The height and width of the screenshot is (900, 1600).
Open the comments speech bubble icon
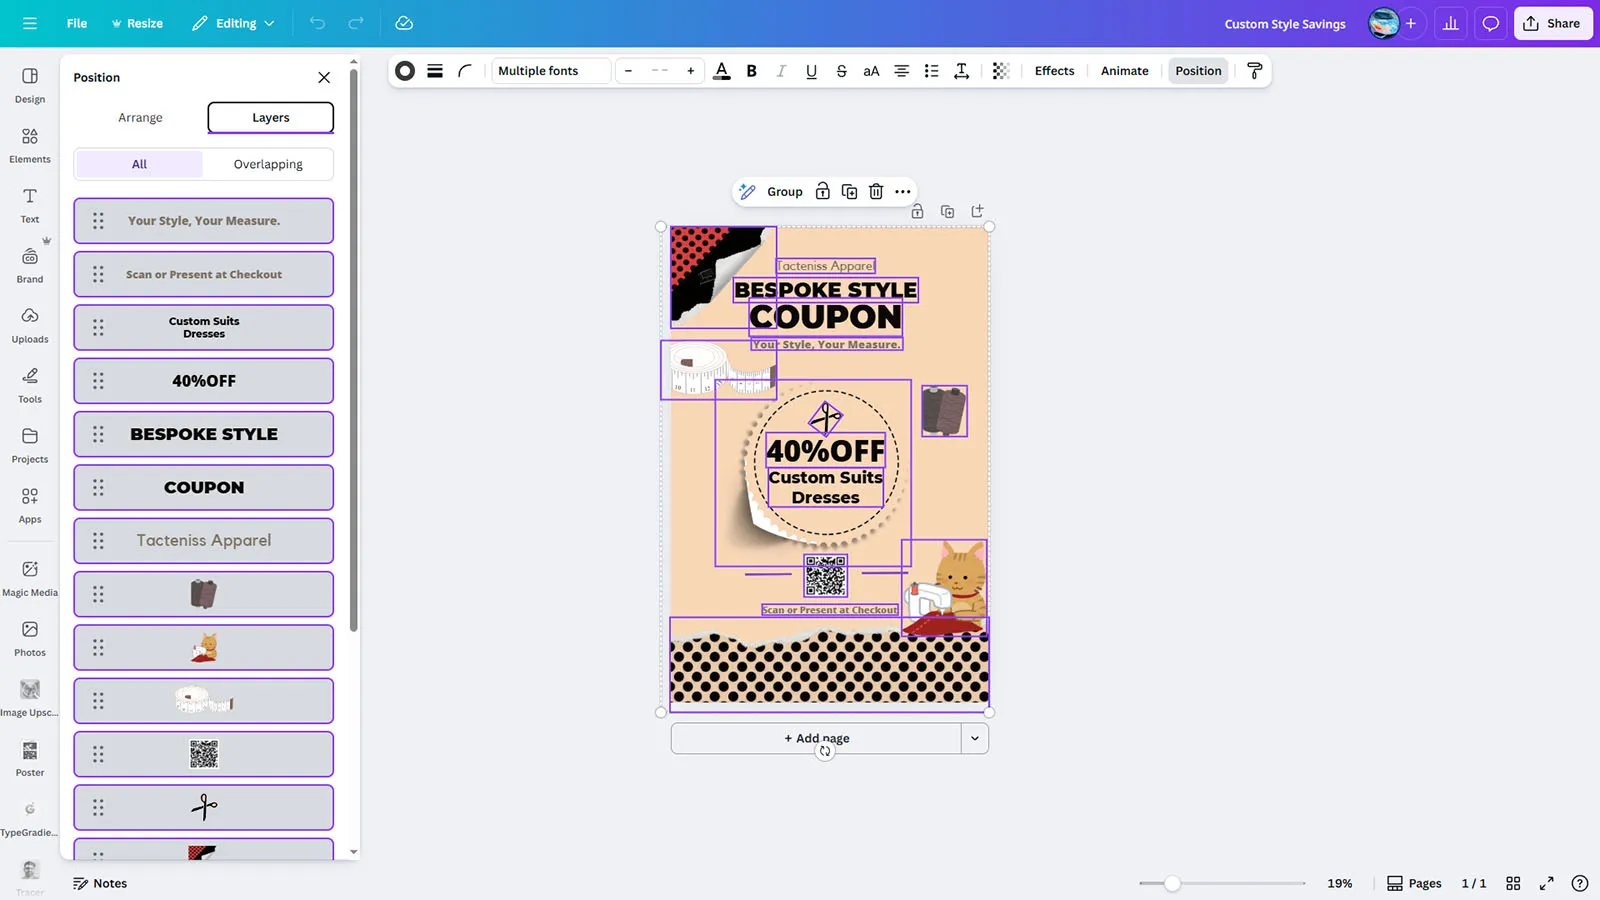(x=1490, y=24)
